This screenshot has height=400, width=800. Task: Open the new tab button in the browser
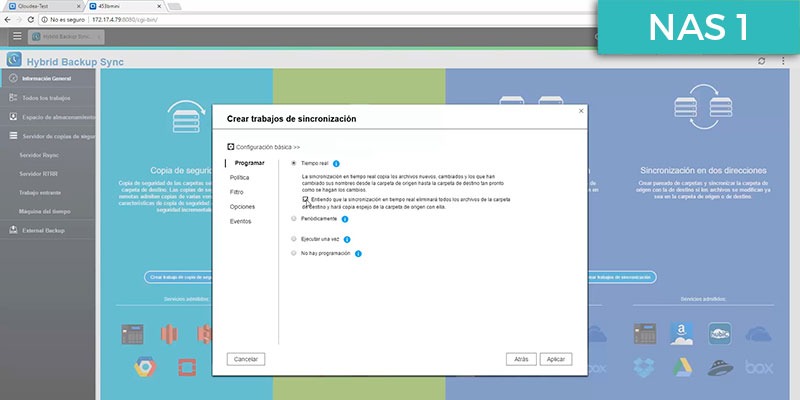tap(174, 6)
